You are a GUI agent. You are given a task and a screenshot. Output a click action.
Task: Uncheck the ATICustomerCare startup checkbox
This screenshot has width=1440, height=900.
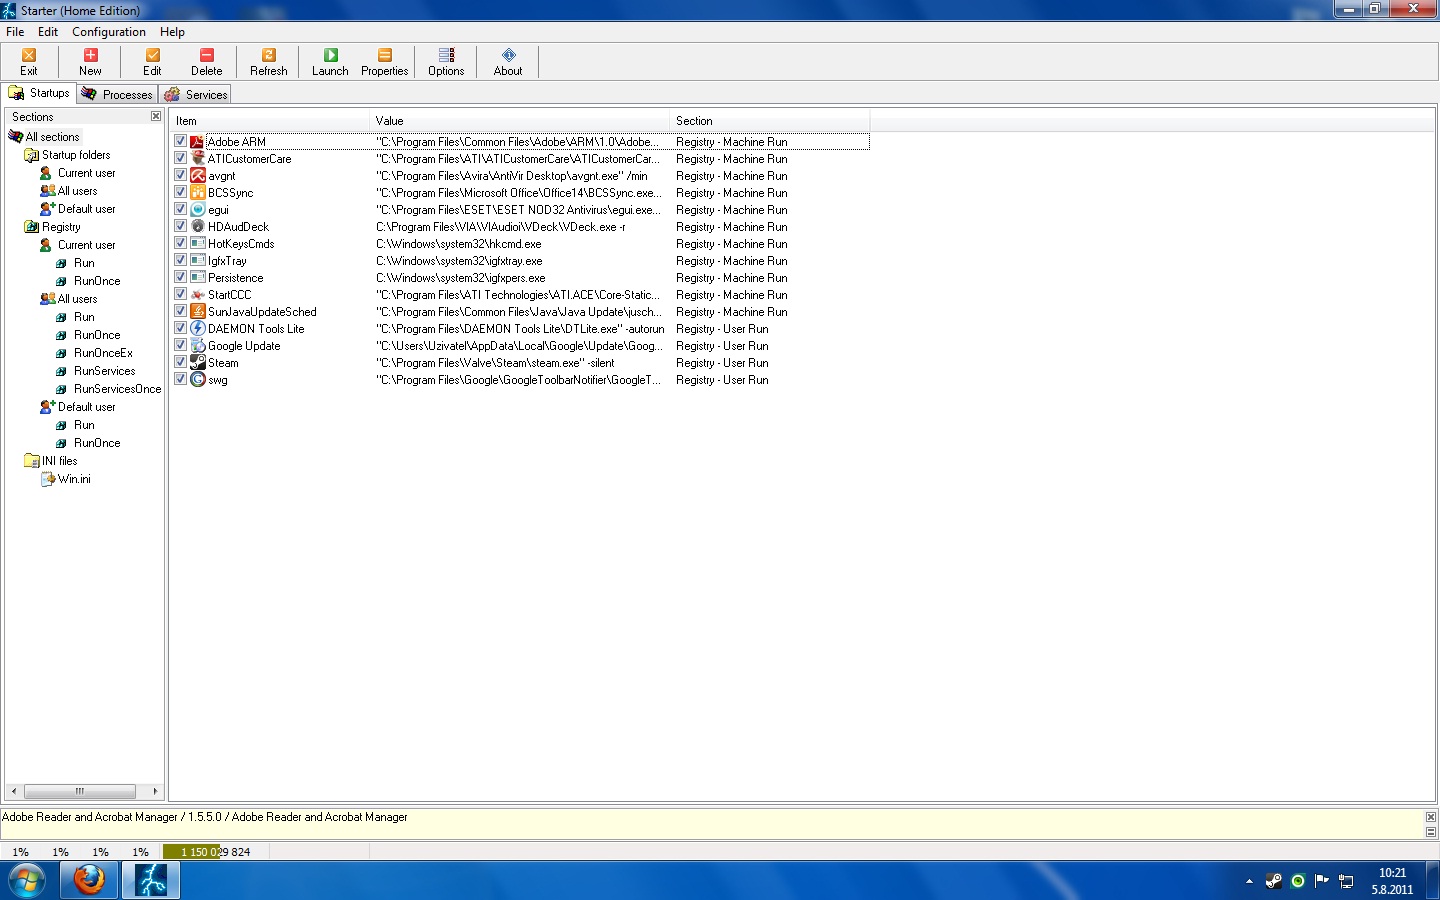[180, 158]
